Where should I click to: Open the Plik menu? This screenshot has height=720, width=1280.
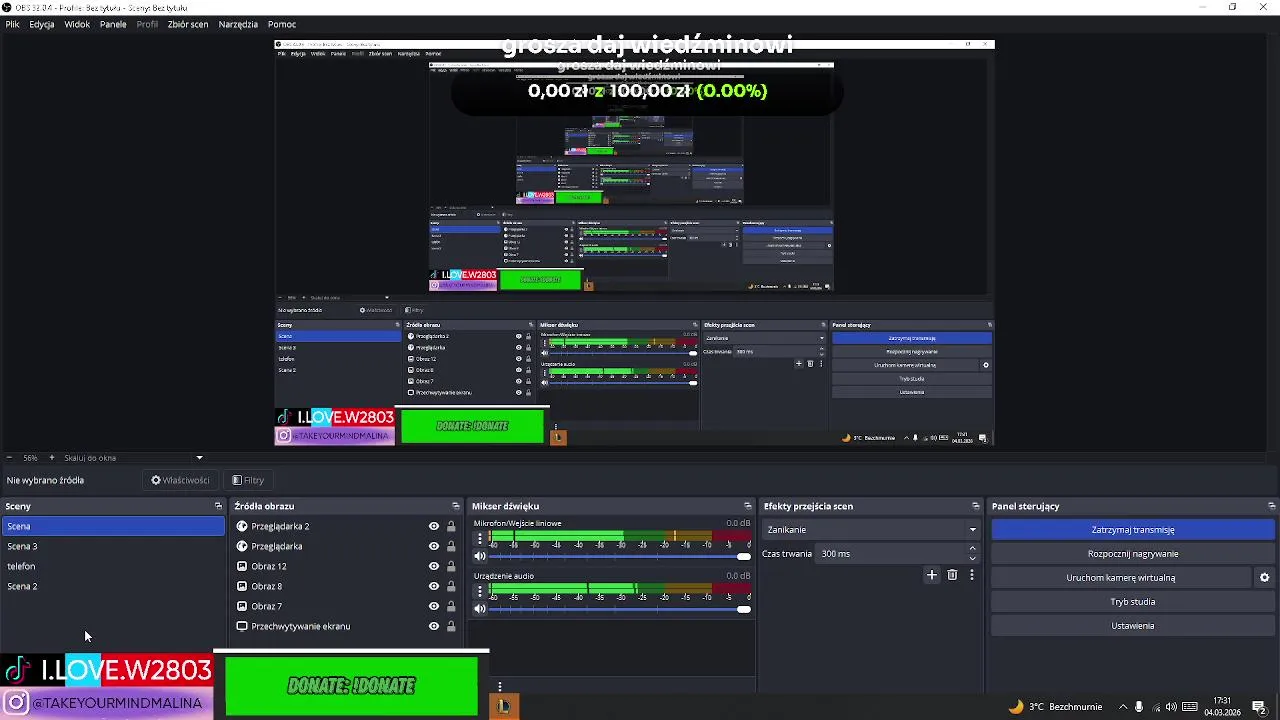[x=12, y=24]
